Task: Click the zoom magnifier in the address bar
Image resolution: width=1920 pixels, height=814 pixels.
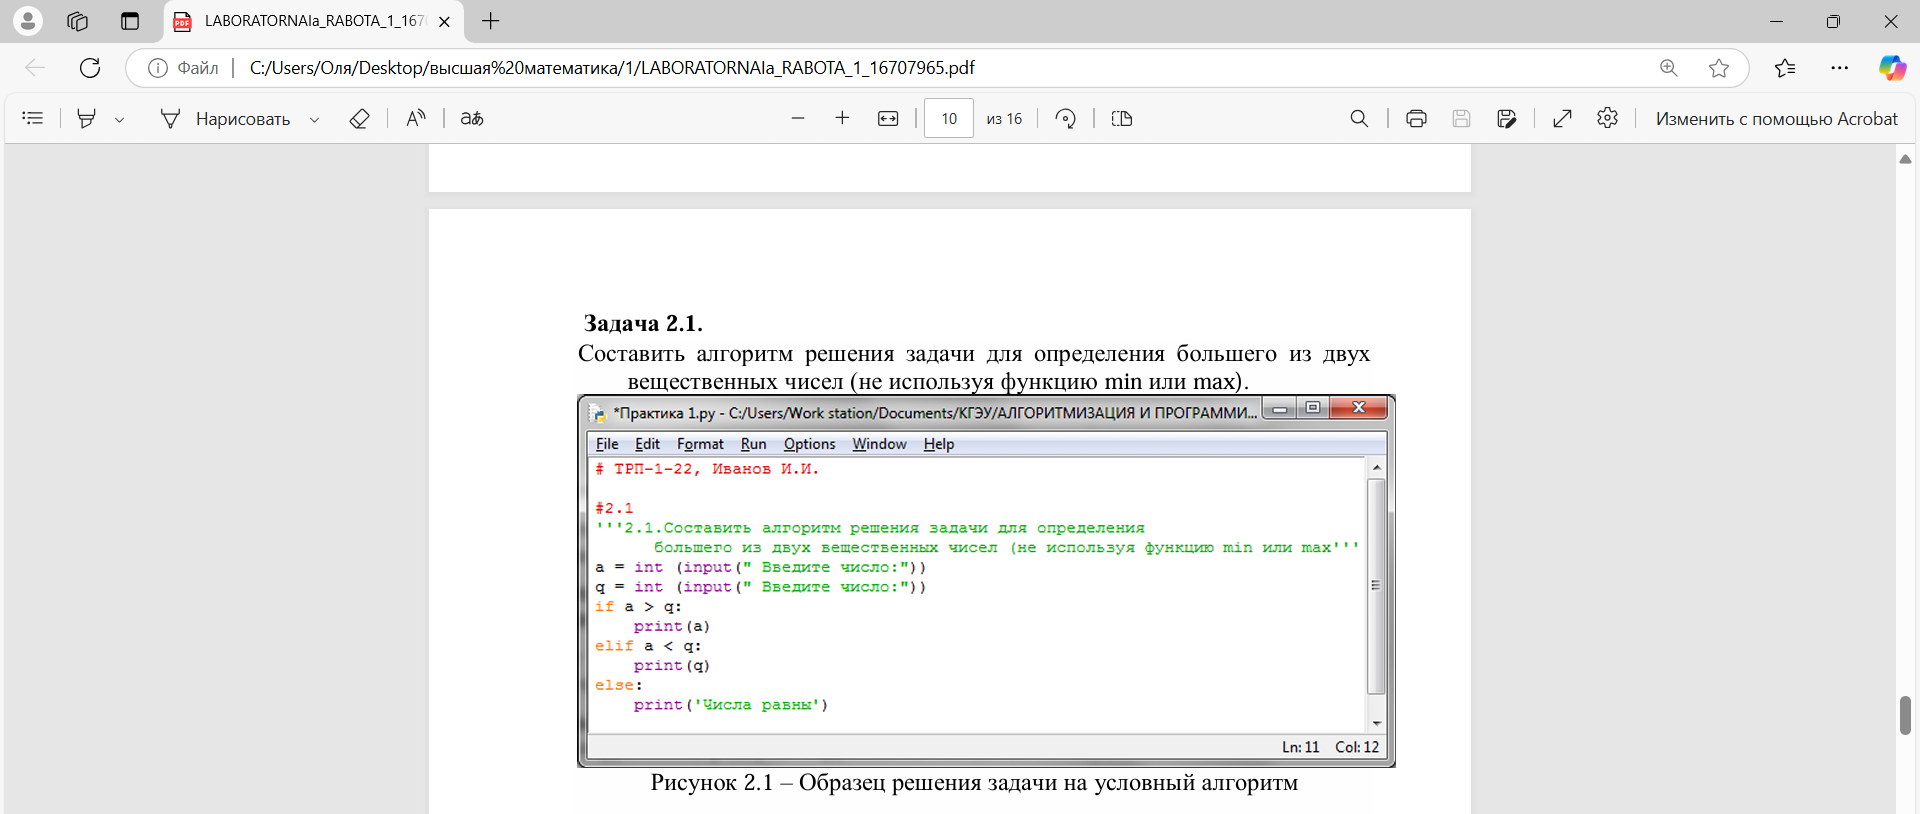Action: [1669, 68]
